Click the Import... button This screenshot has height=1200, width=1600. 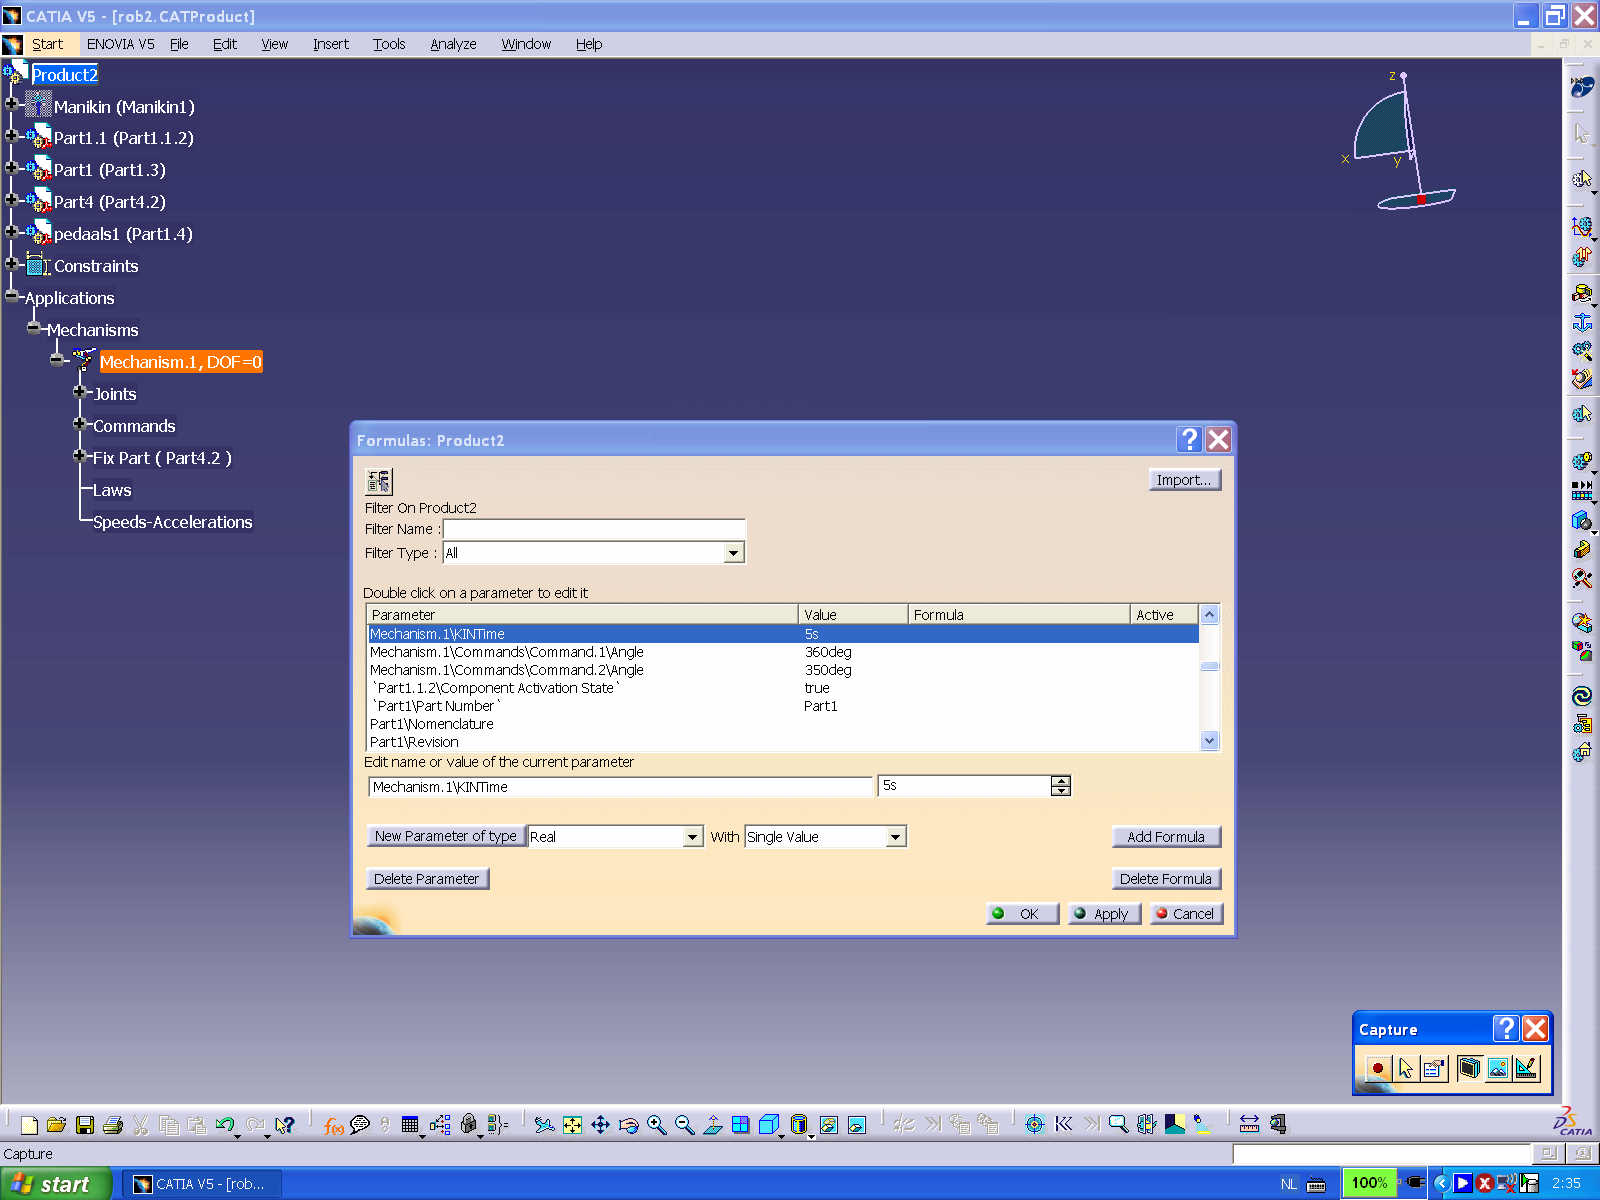coord(1184,480)
